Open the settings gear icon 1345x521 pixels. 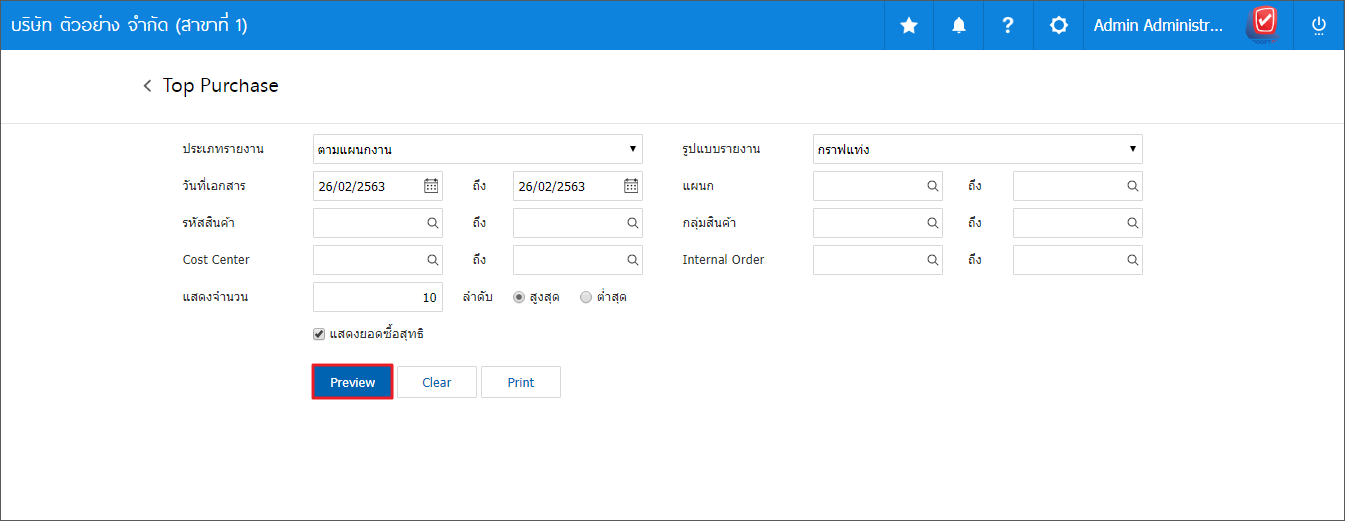[1058, 26]
